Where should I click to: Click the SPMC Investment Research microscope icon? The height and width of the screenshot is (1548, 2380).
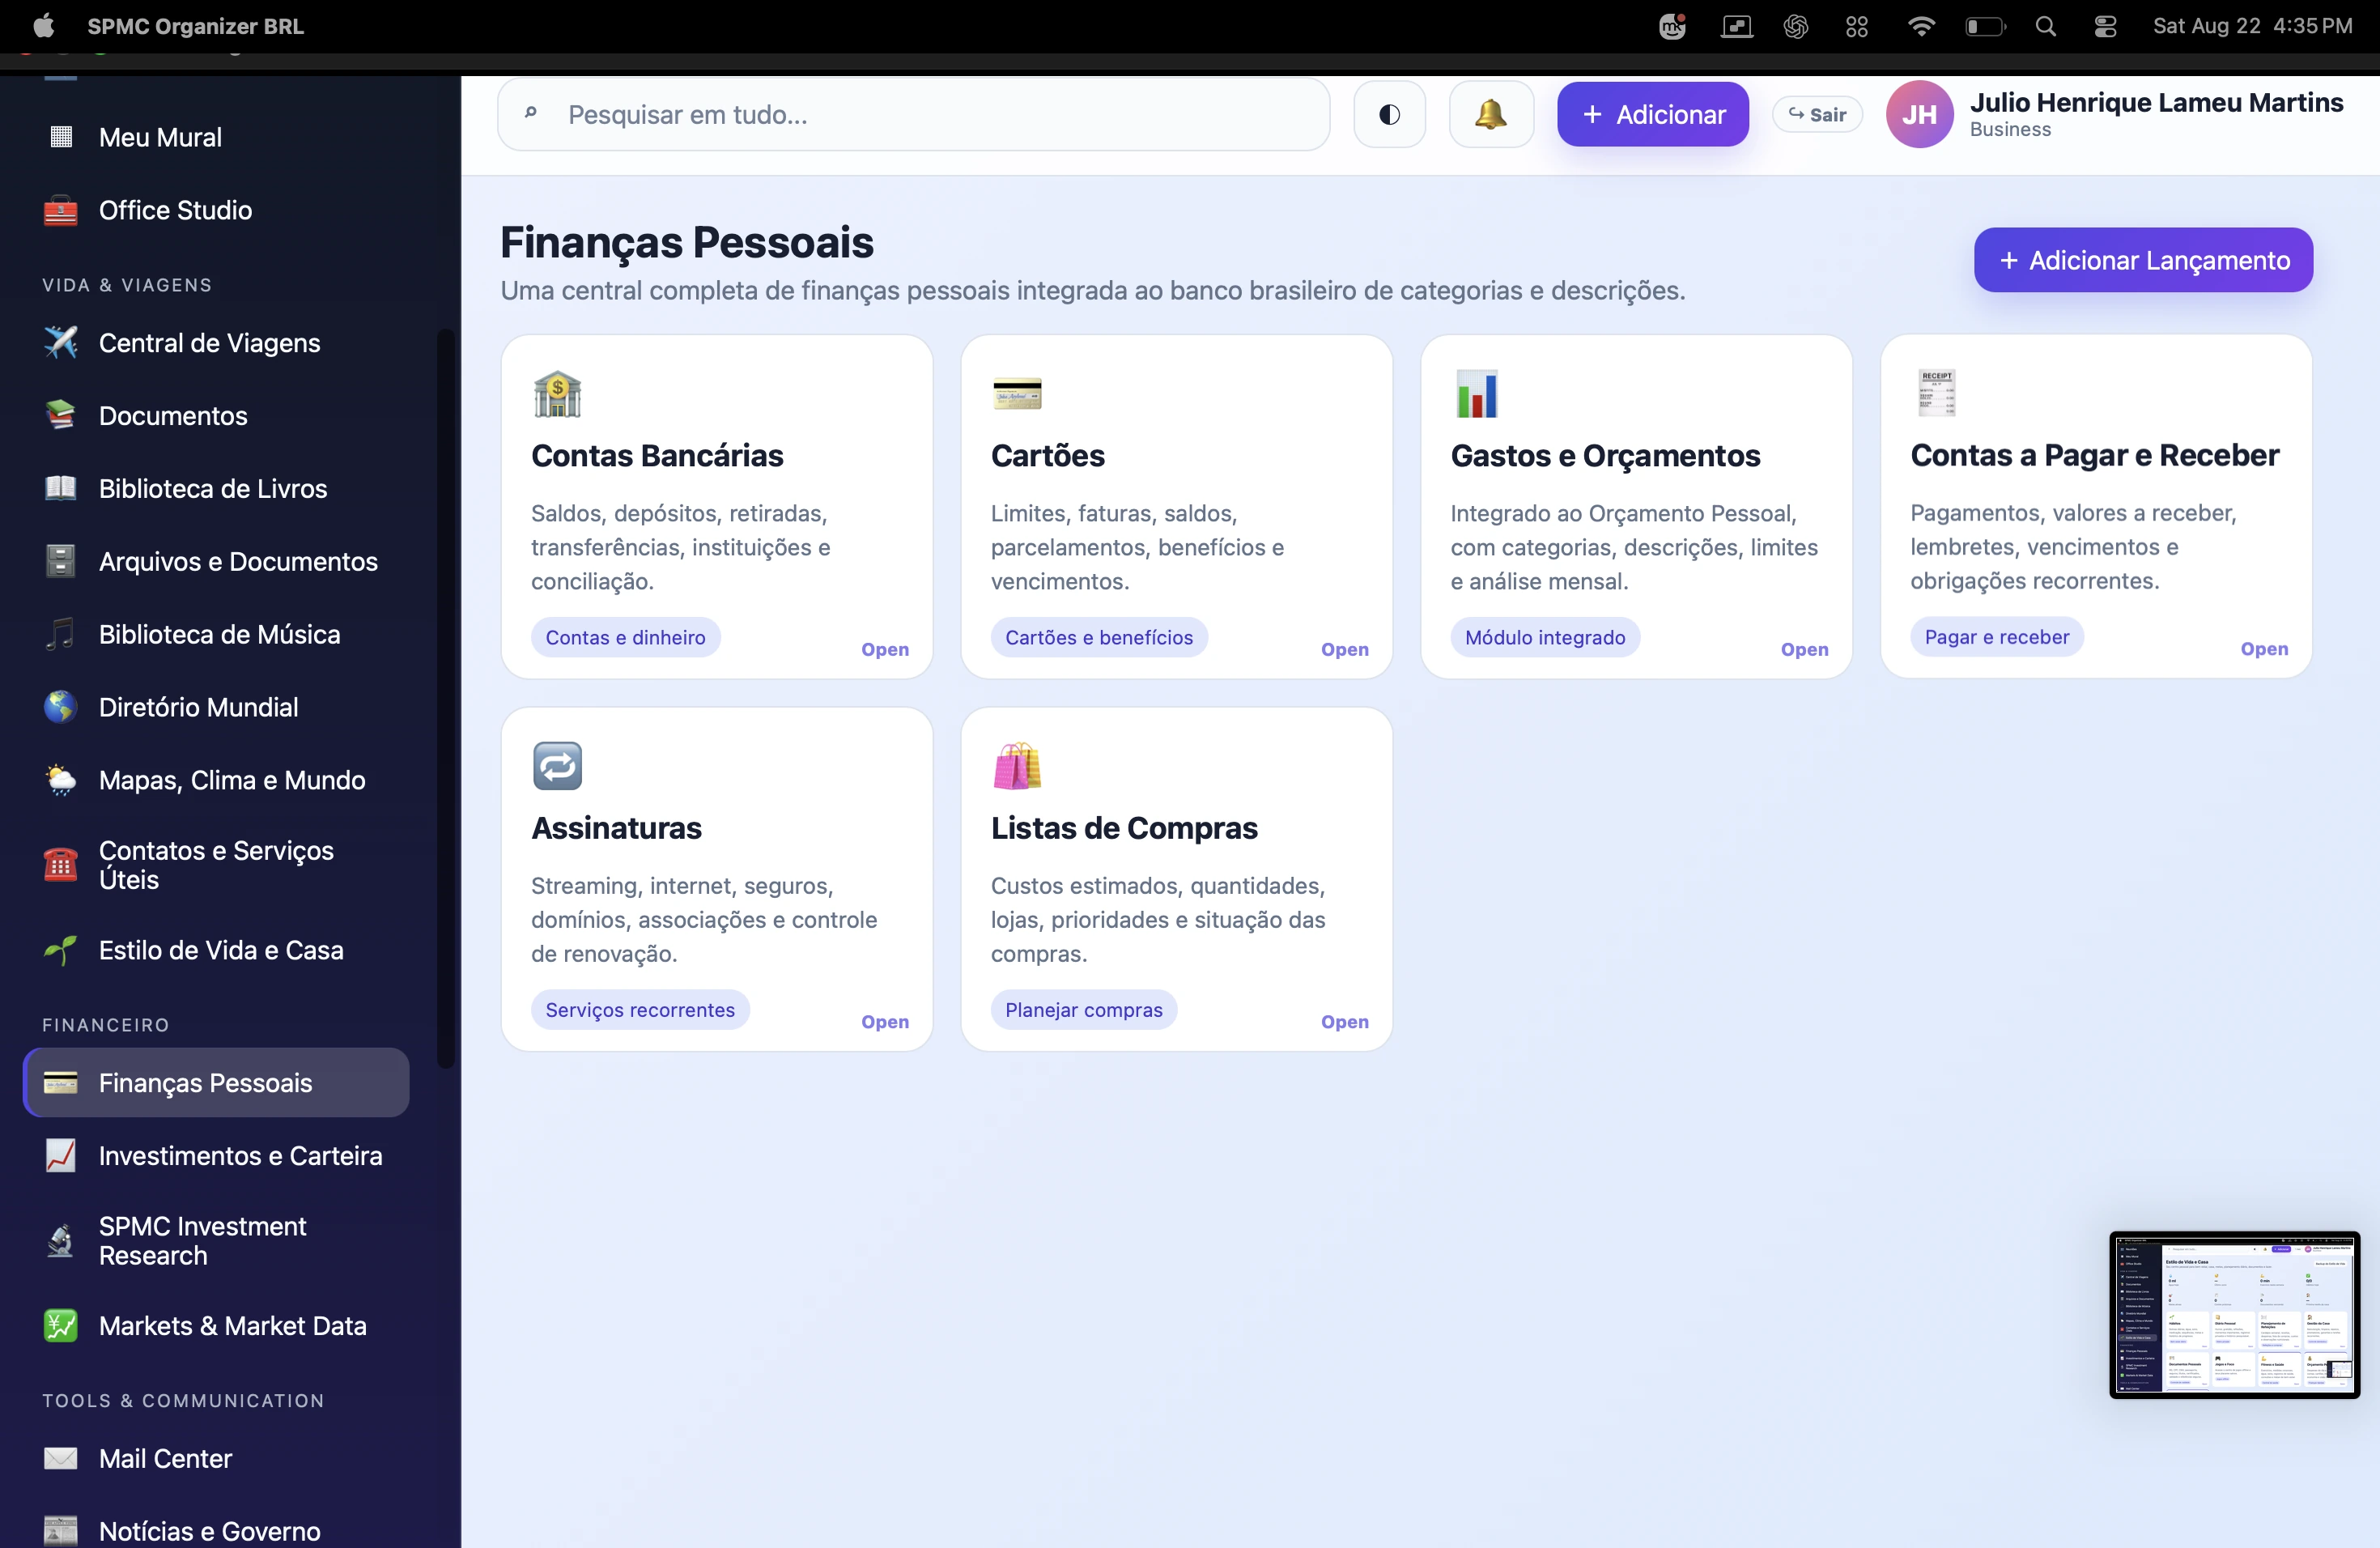tap(61, 1241)
